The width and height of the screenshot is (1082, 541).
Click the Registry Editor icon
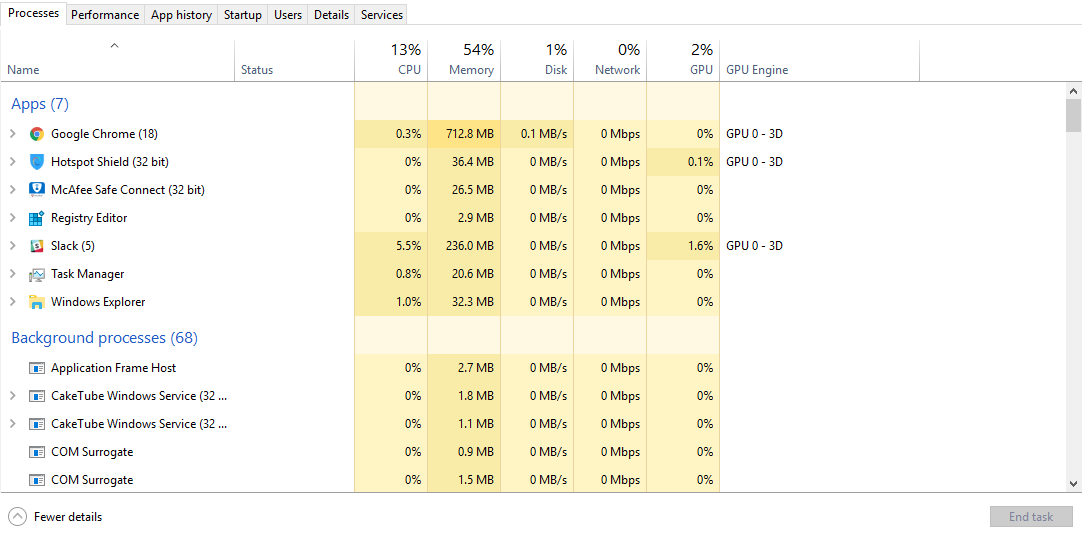37,218
